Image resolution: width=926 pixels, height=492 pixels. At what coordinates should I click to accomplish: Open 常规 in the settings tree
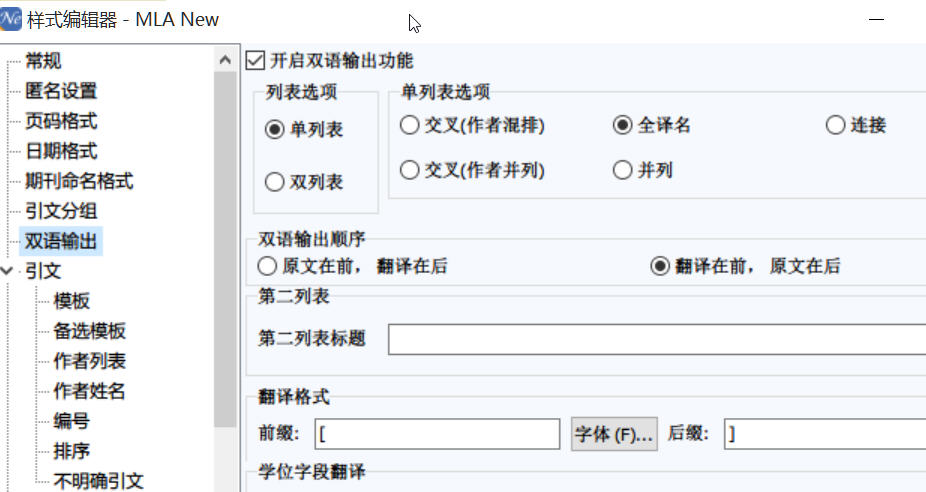(x=43, y=60)
